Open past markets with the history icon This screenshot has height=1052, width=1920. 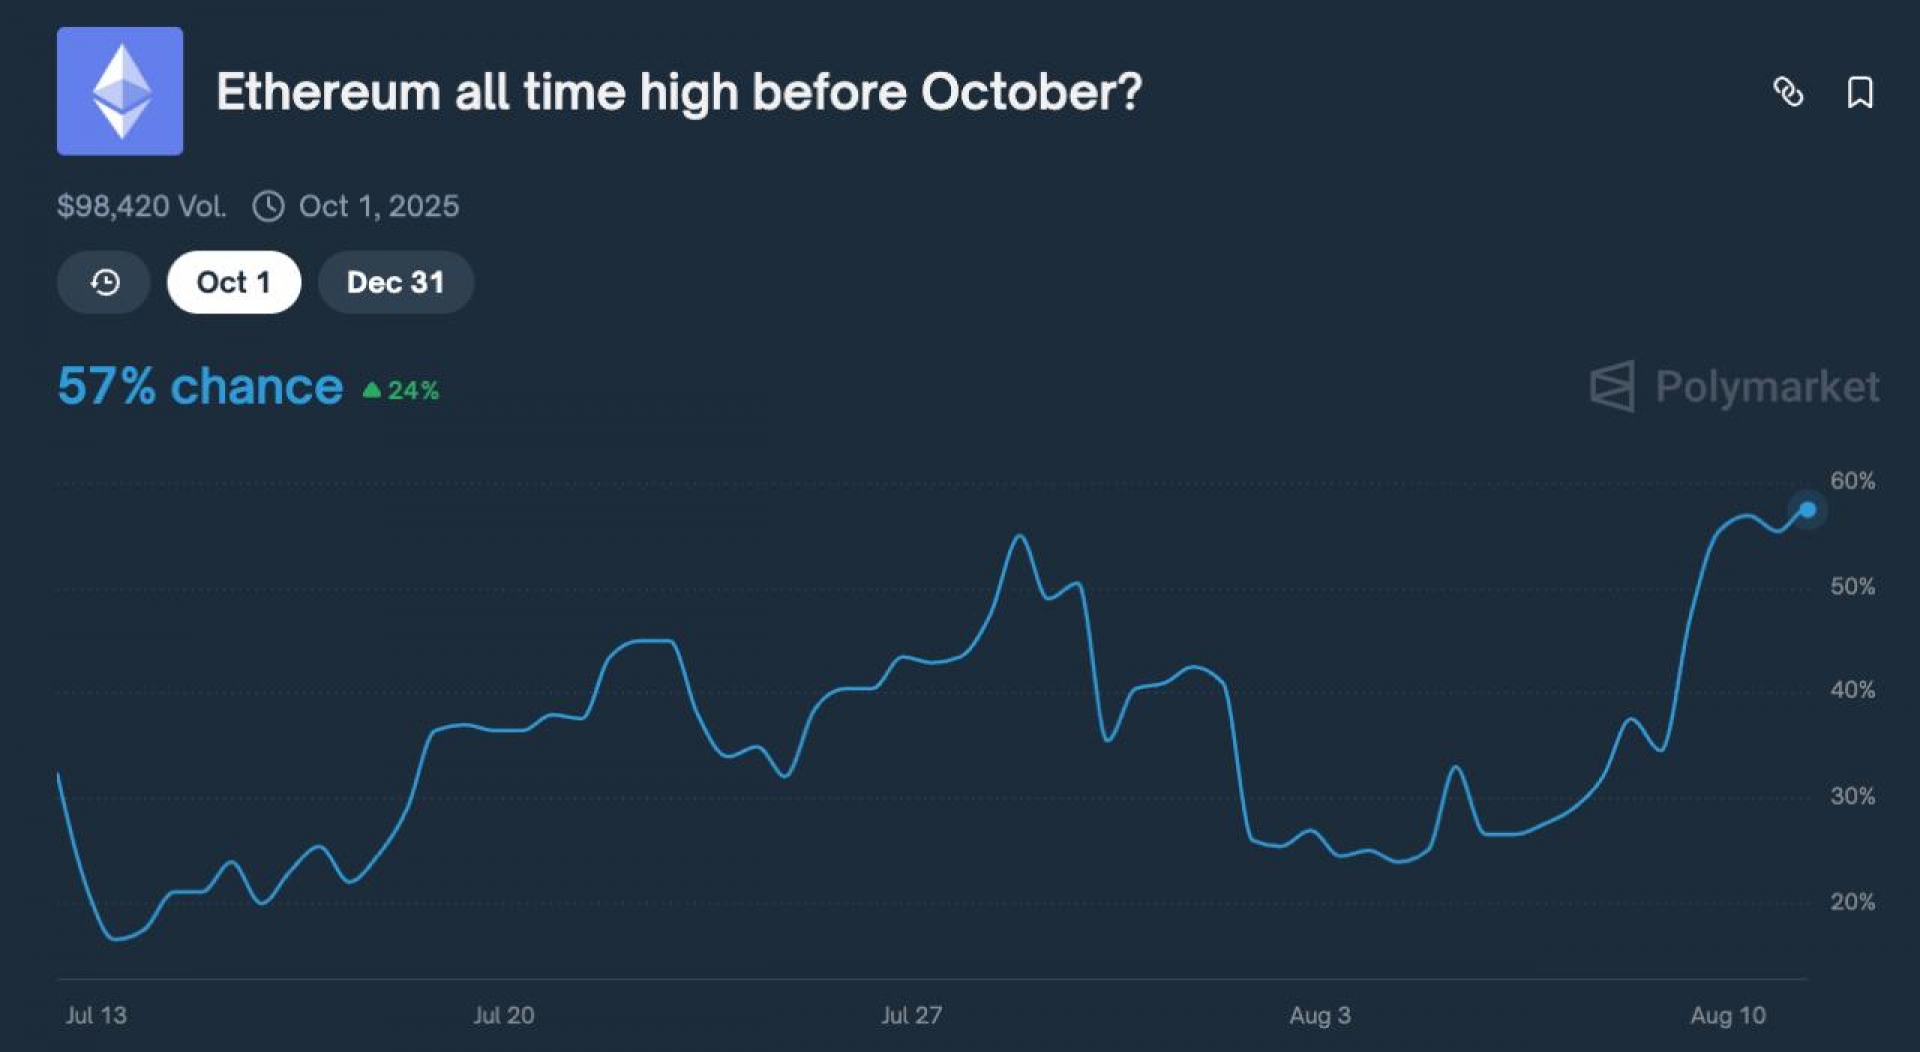(x=104, y=282)
